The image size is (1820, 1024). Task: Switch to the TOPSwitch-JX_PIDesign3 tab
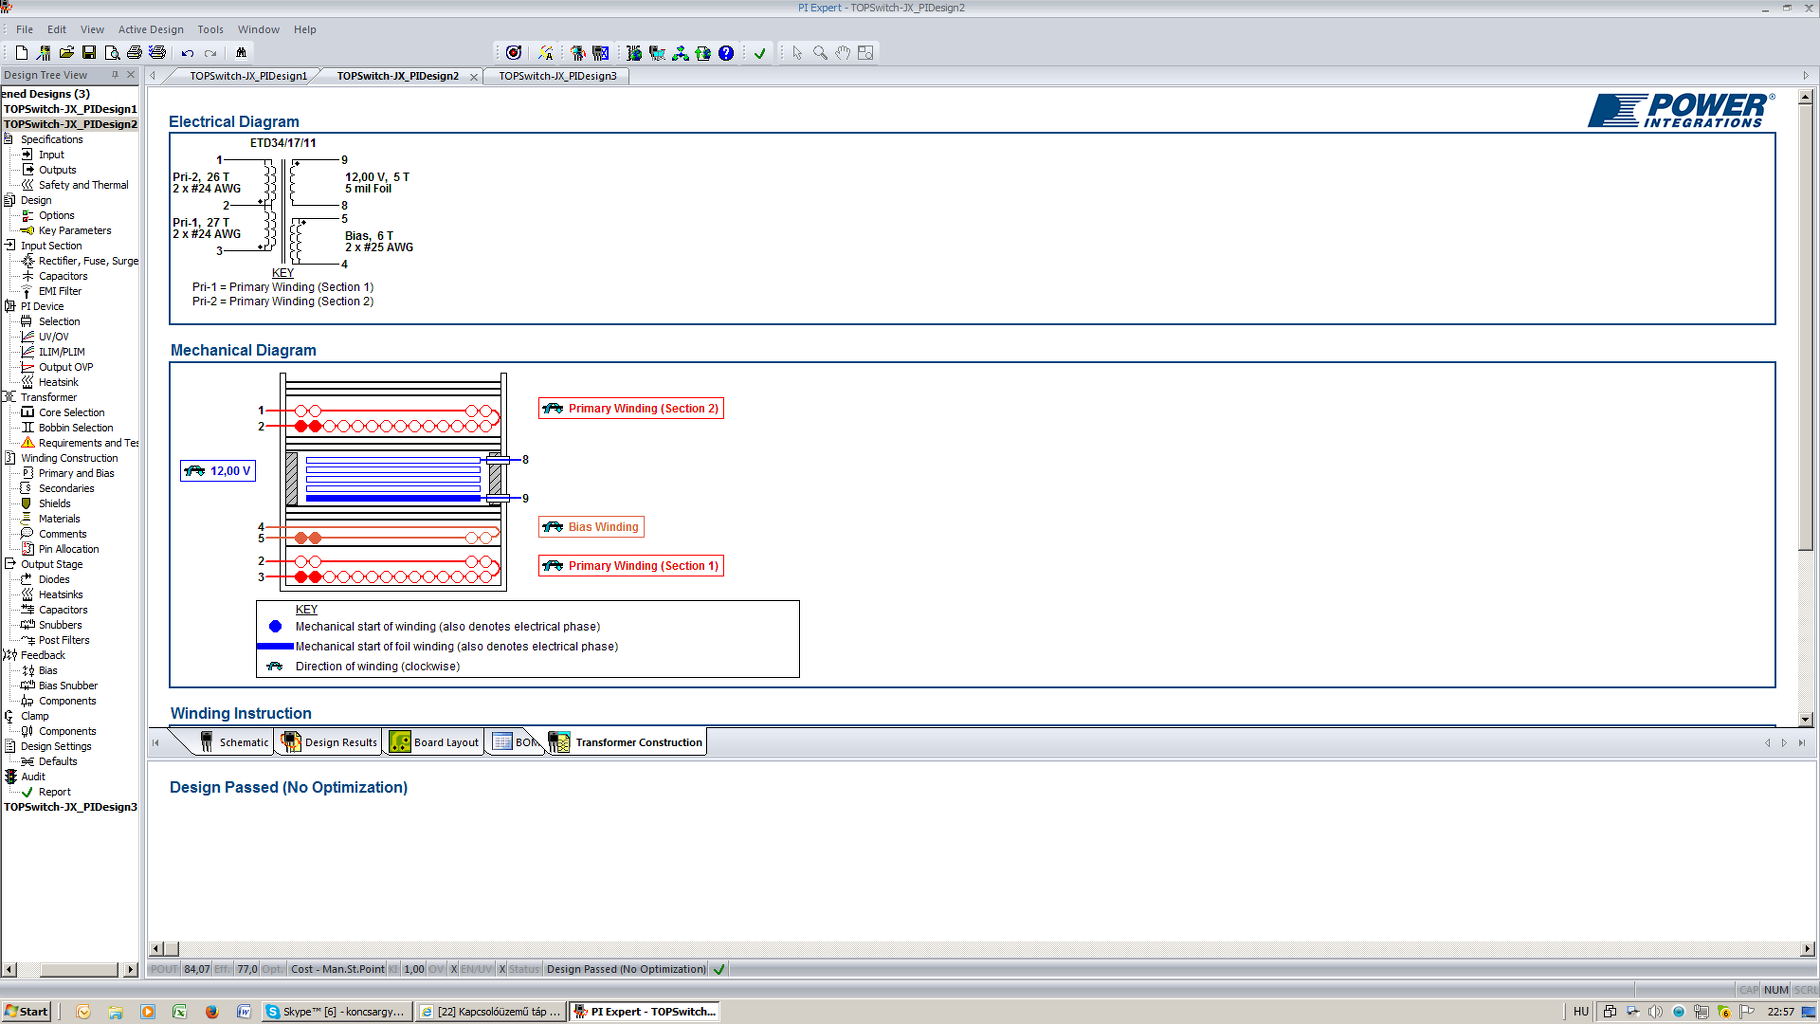tap(558, 76)
